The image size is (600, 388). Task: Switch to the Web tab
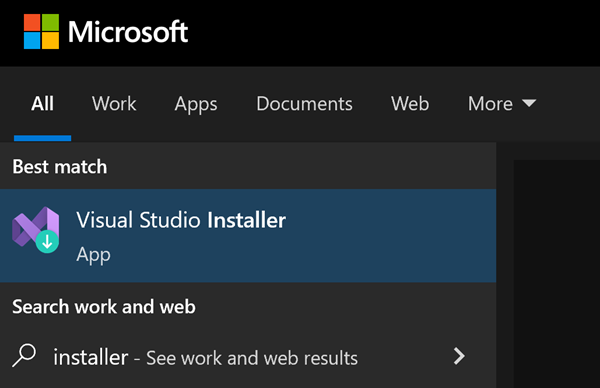[x=410, y=104]
